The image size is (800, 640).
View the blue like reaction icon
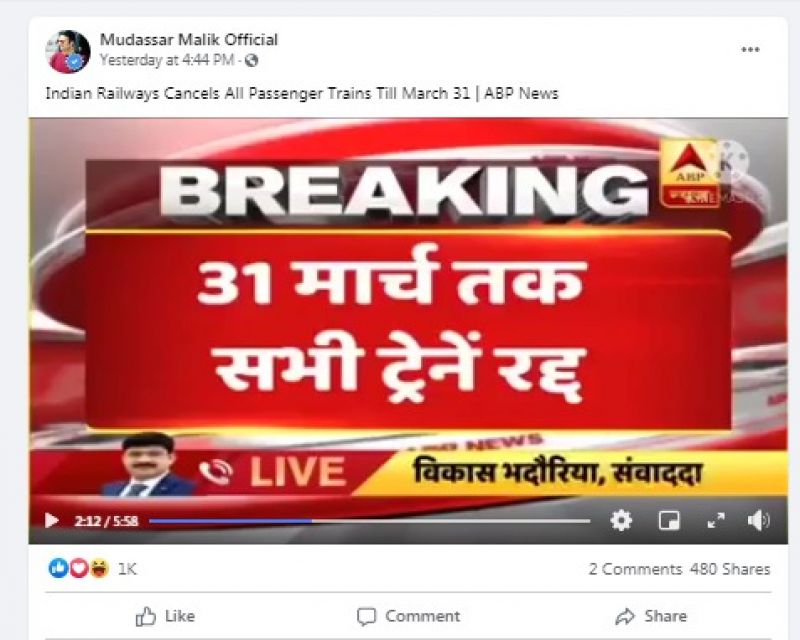point(58,568)
